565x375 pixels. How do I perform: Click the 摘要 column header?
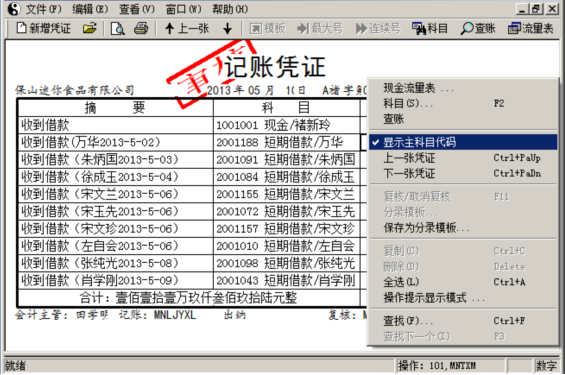pyautogui.click(x=116, y=107)
